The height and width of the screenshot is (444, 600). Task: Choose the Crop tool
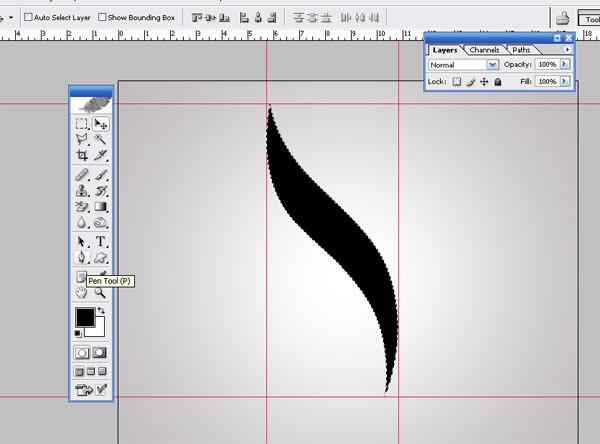pos(82,156)
